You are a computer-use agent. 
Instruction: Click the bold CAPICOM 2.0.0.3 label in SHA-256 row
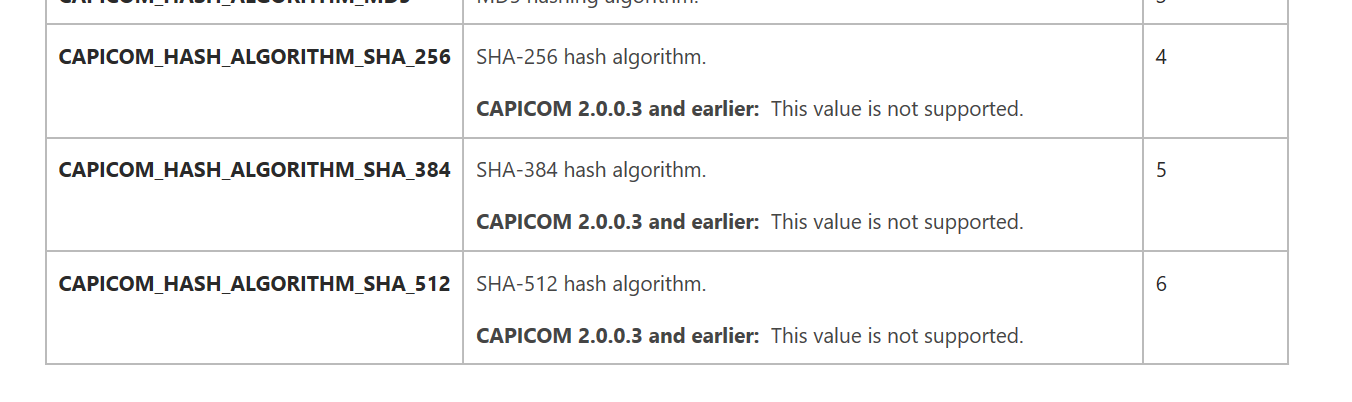[617, 109]
